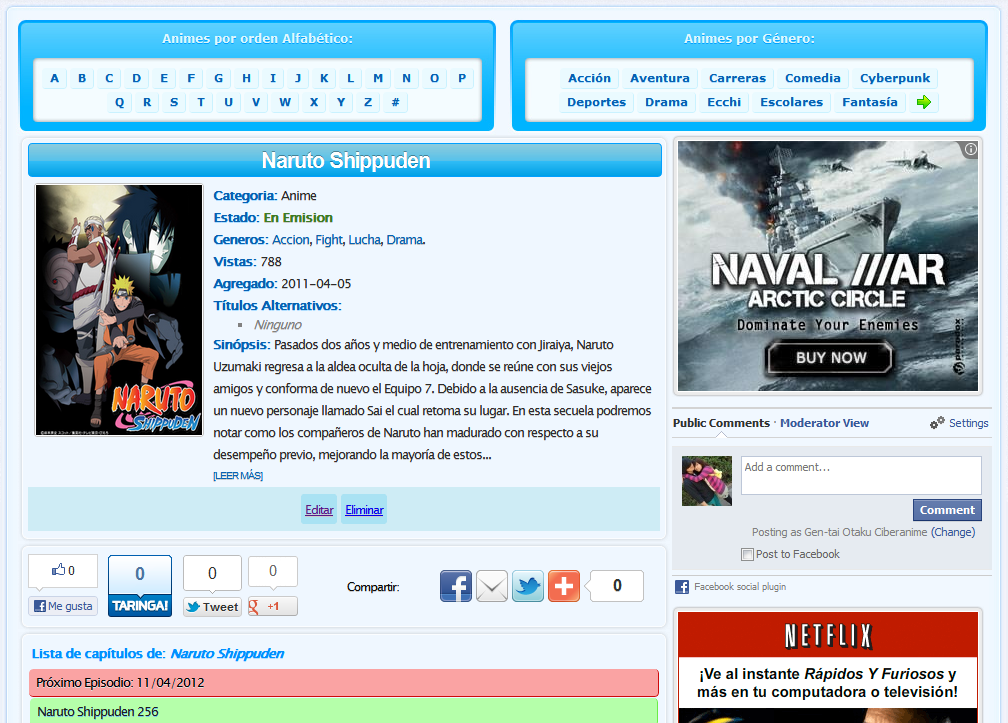Click the Tweet button

212,607
